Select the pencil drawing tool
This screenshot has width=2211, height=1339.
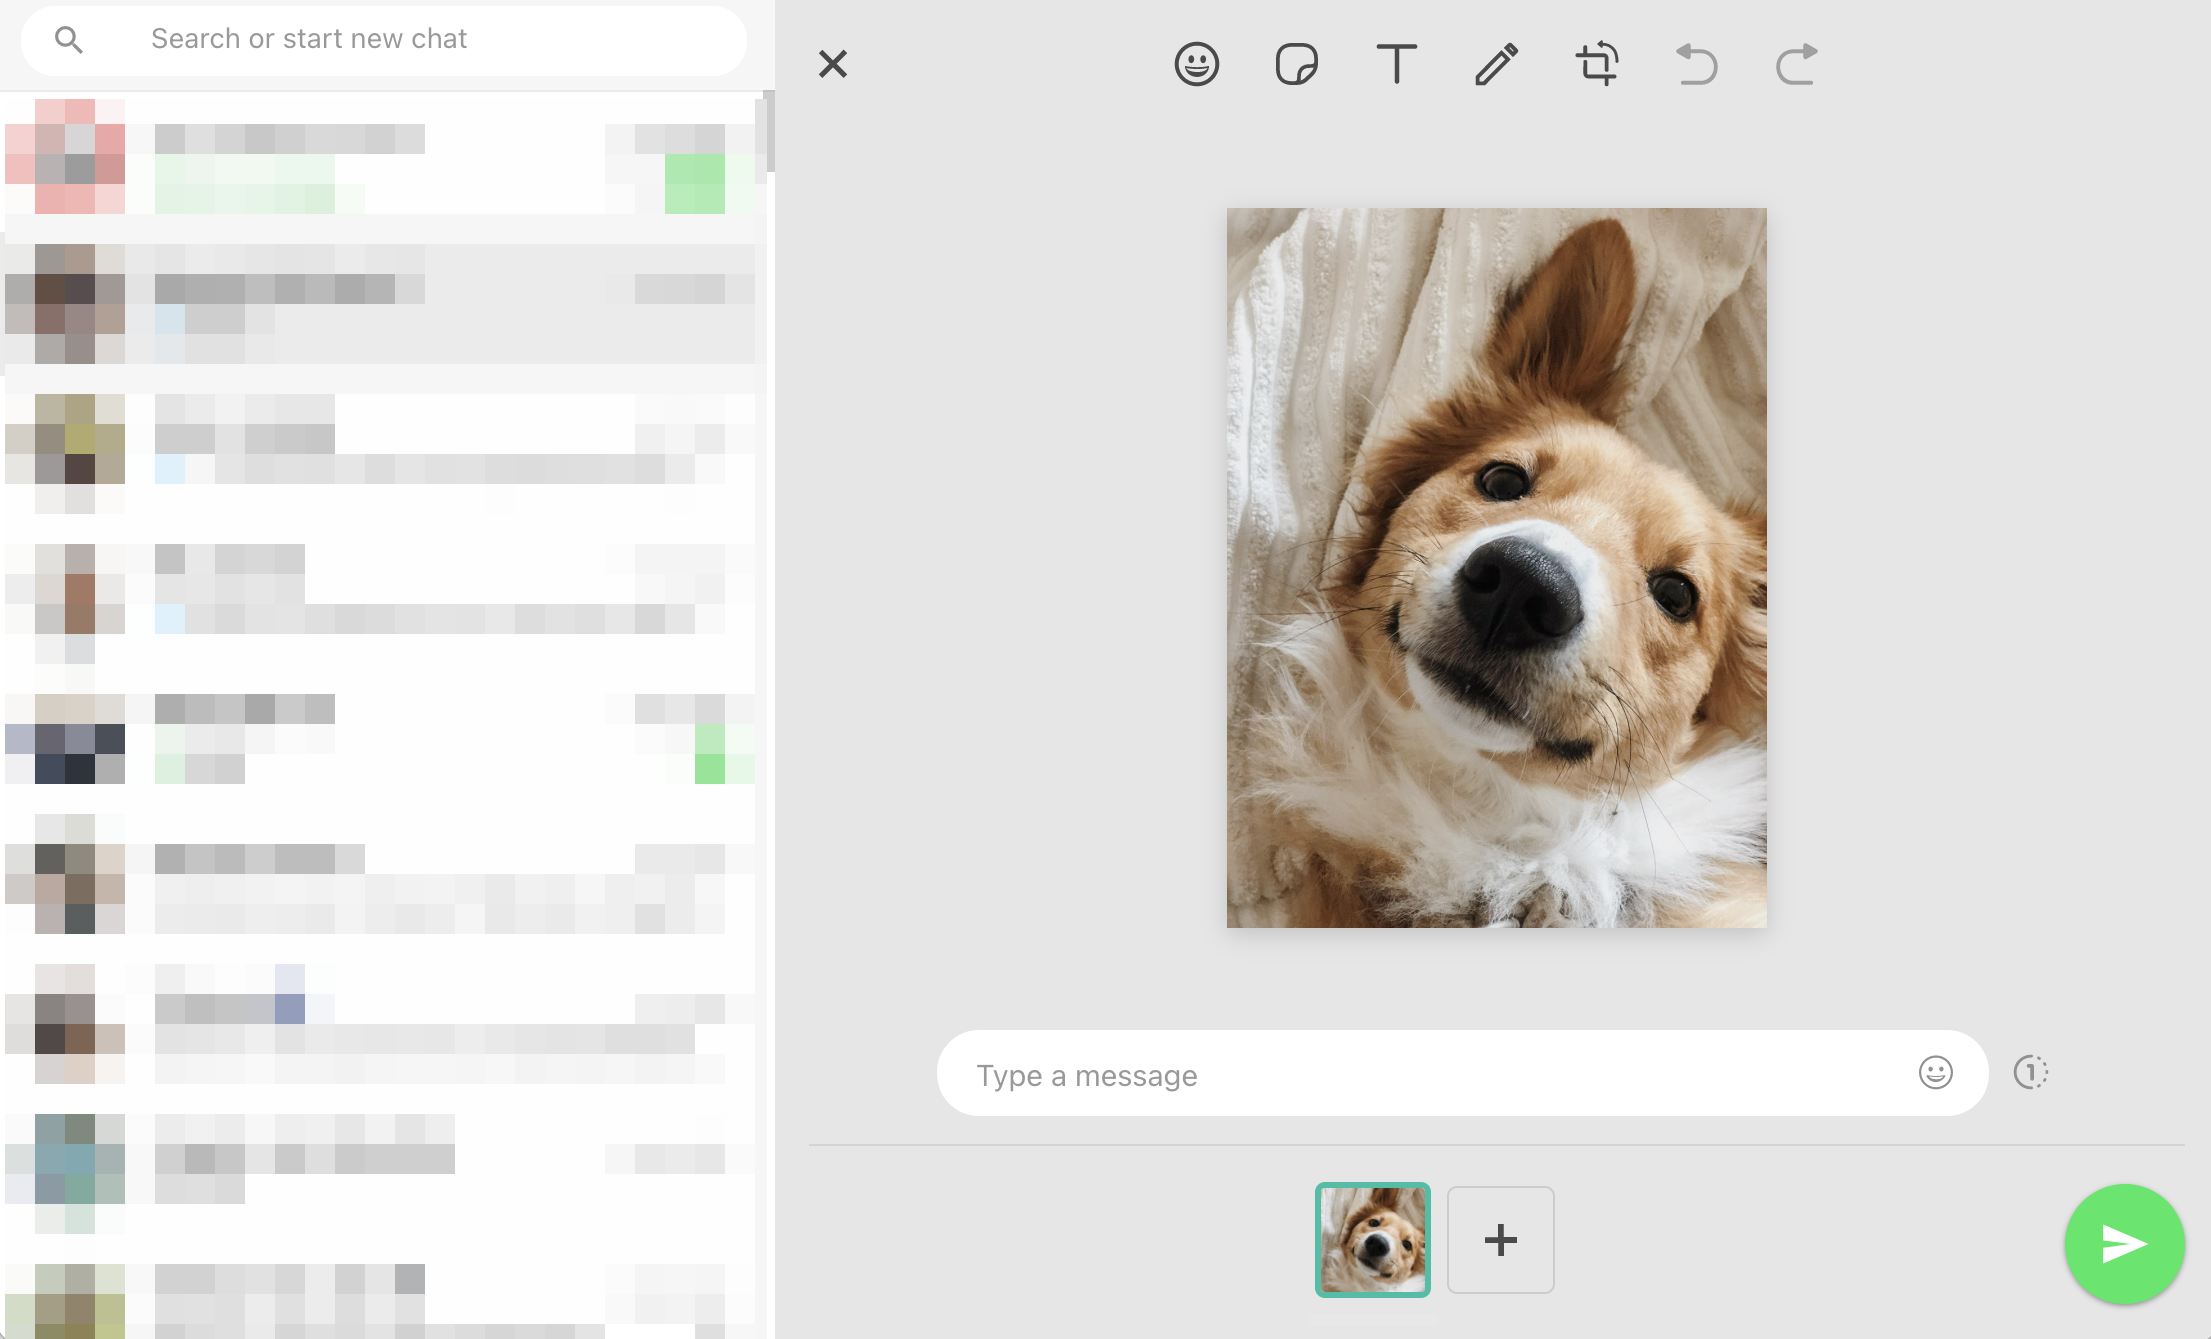[1496, 63]
